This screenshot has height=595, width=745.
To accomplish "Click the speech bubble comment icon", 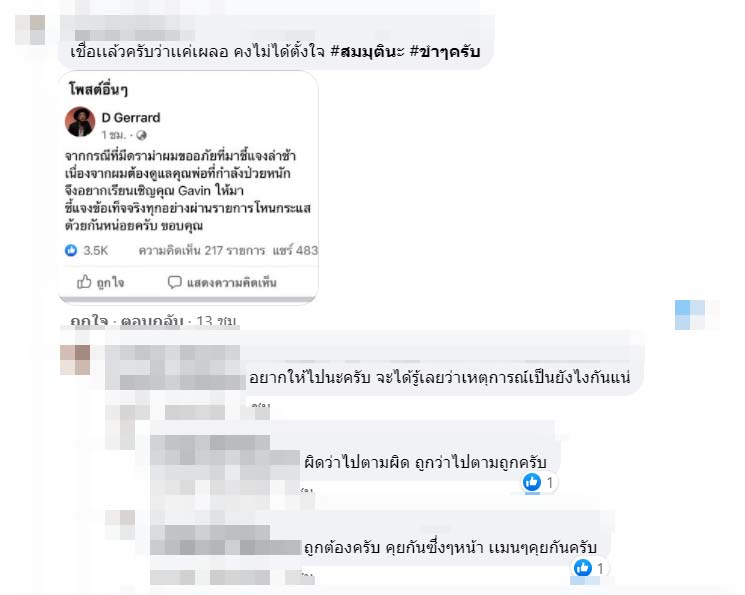I will (174, 282).
